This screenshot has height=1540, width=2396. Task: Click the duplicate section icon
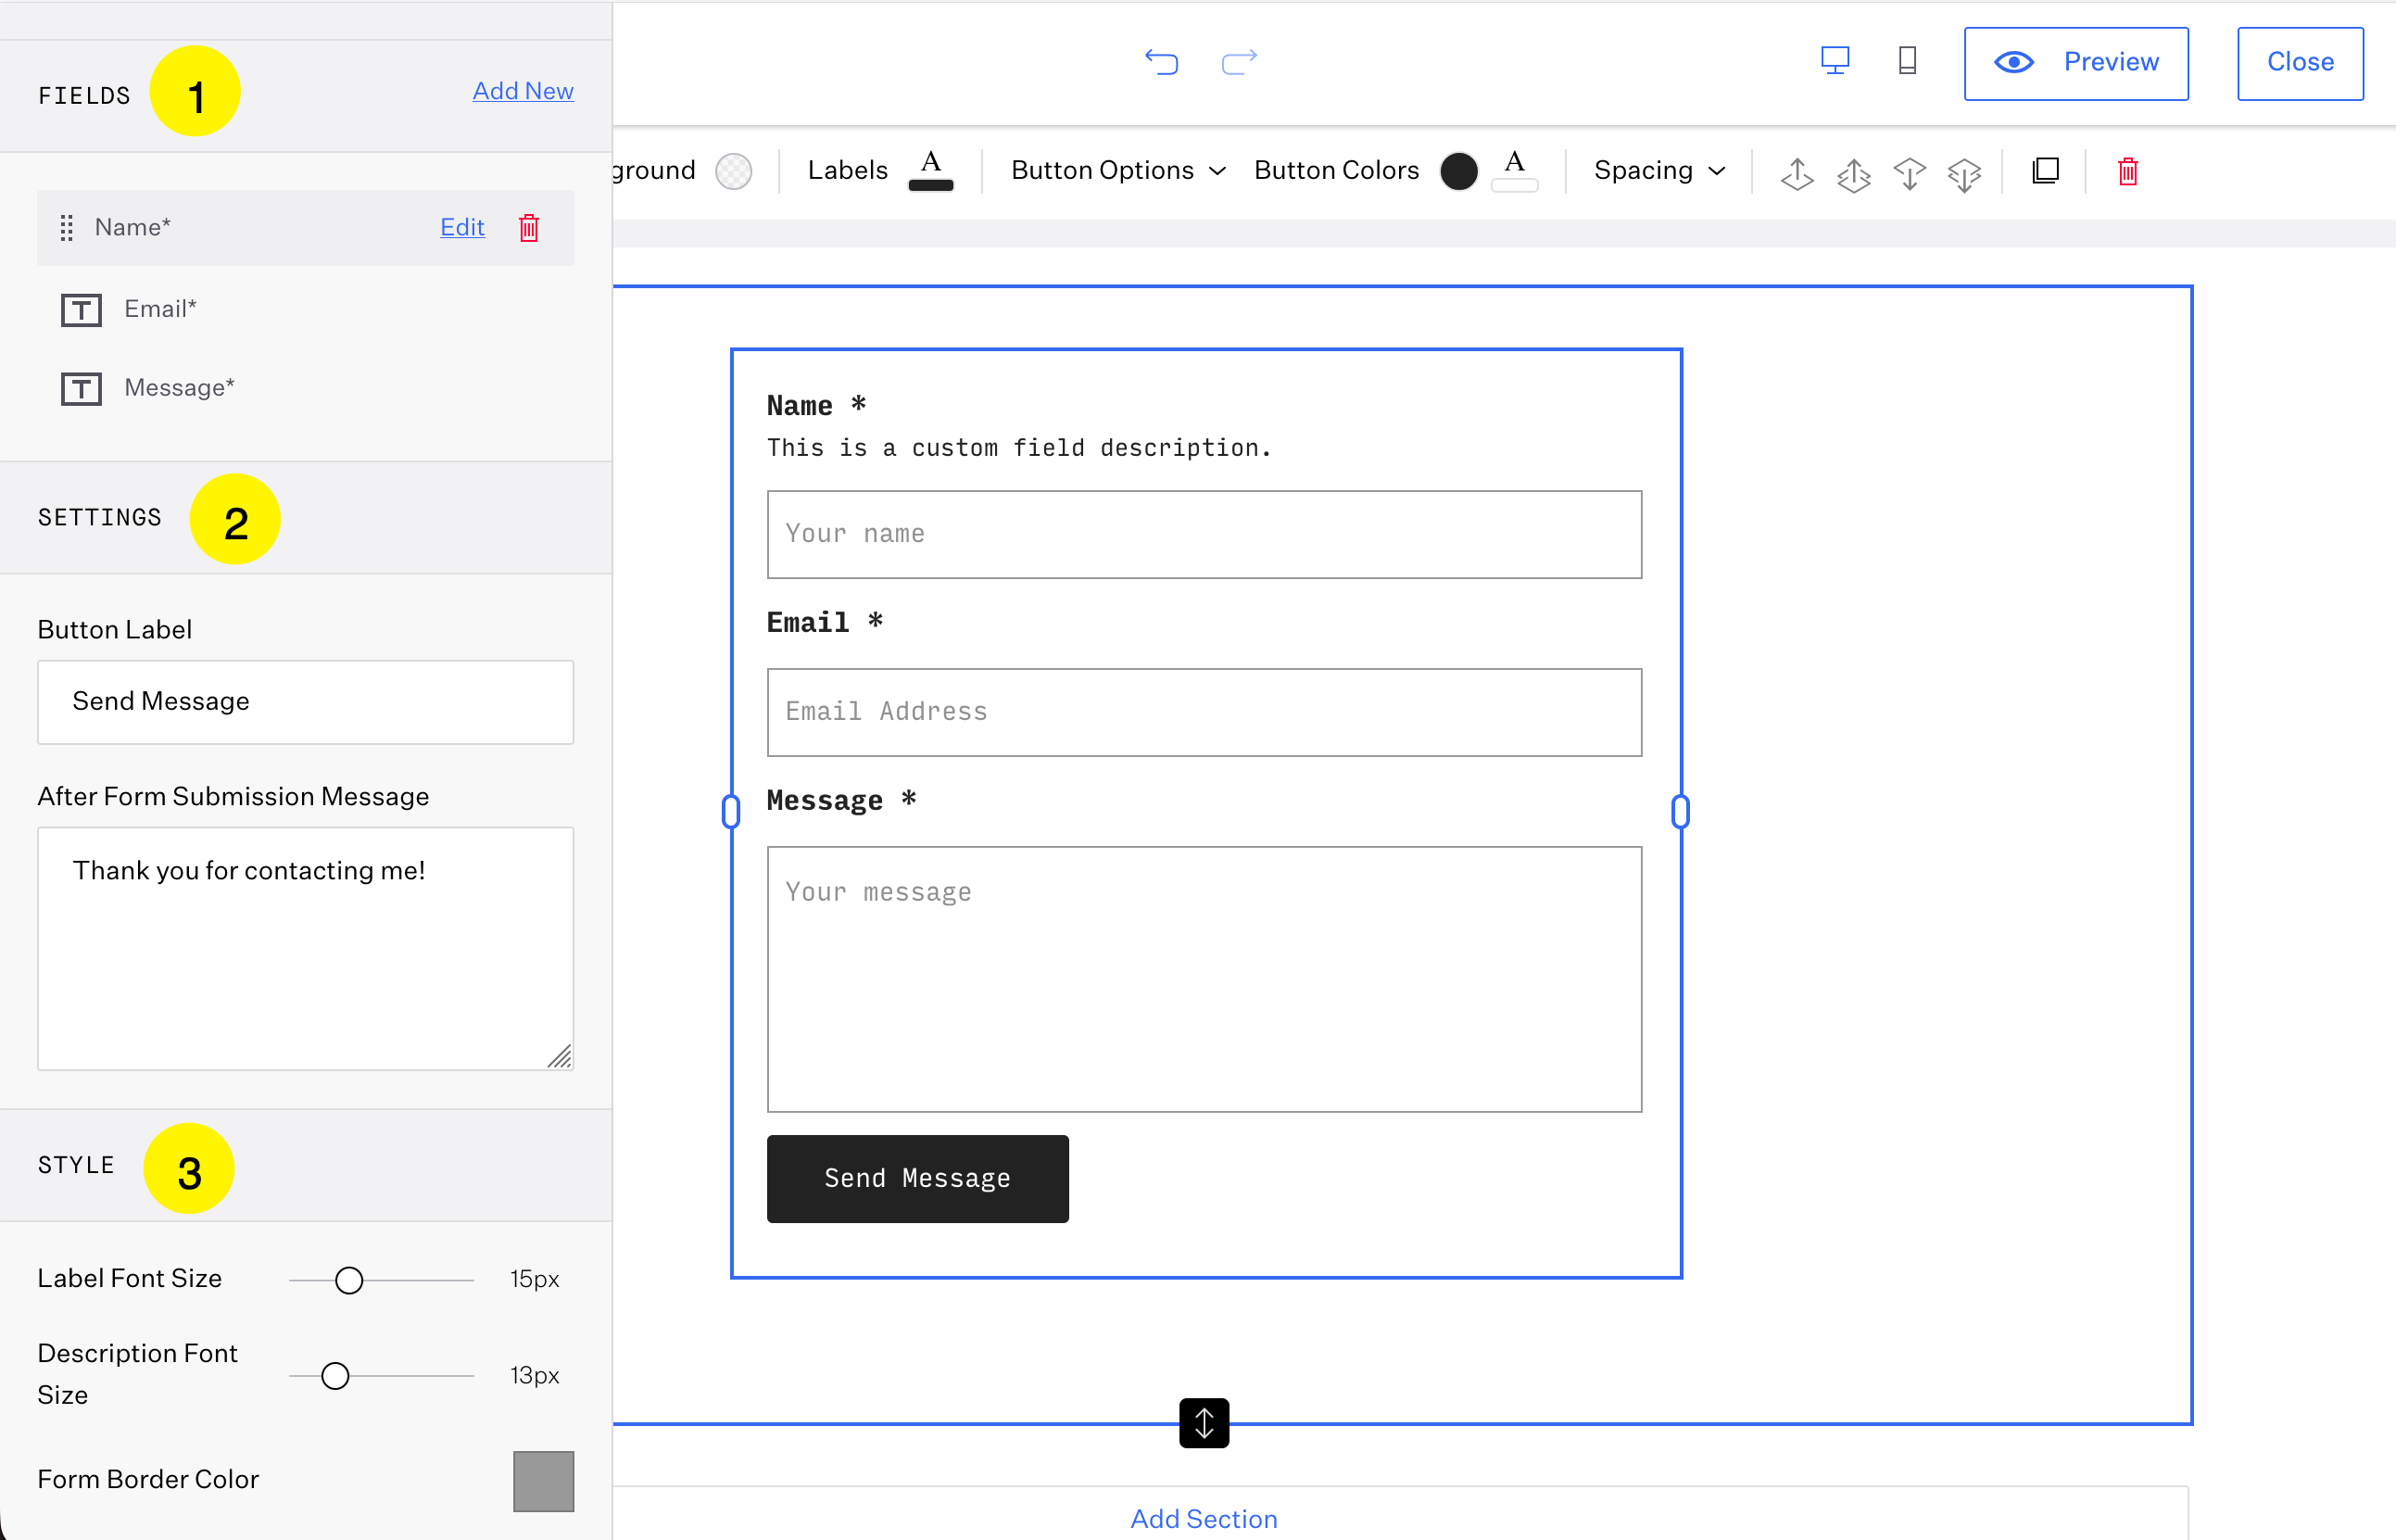(x=2045, y=171)
